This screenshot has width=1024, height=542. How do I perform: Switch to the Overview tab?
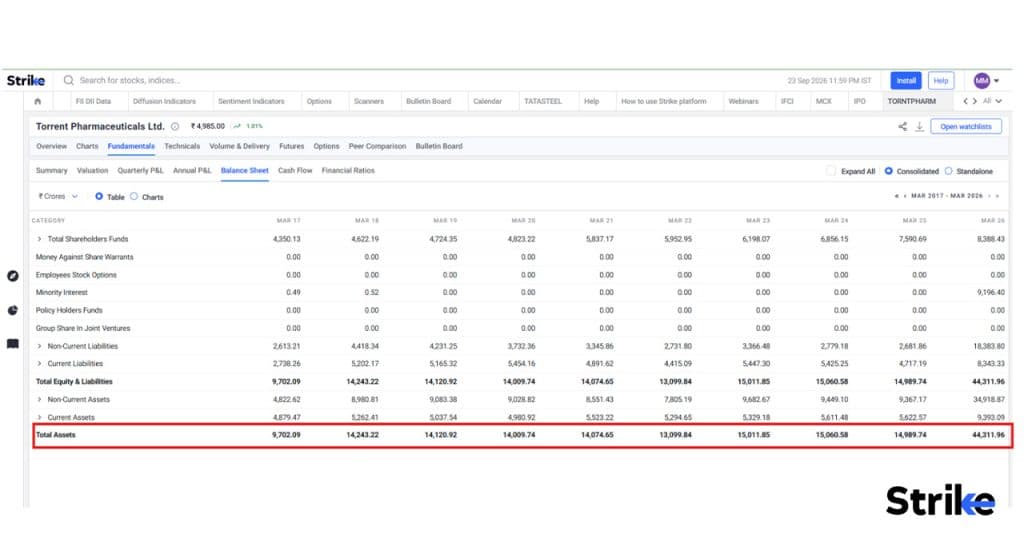pyautogui.click(x=52, y=146)
